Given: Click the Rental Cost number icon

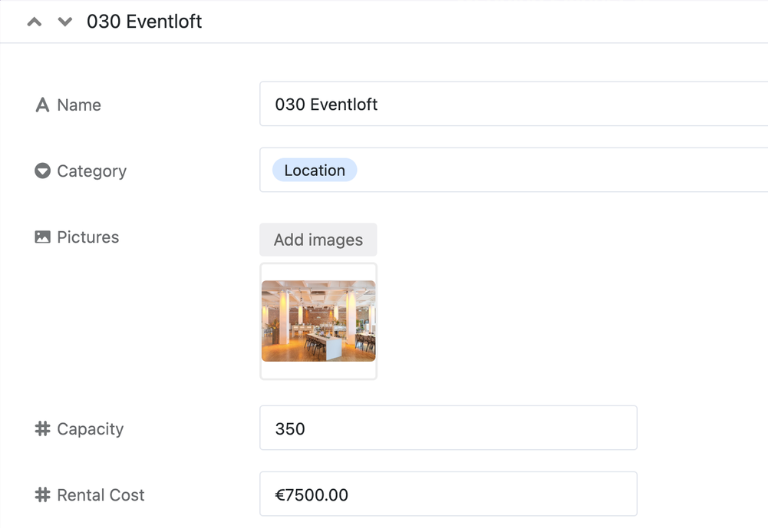Looking at the screenshot, I should 42,495.
